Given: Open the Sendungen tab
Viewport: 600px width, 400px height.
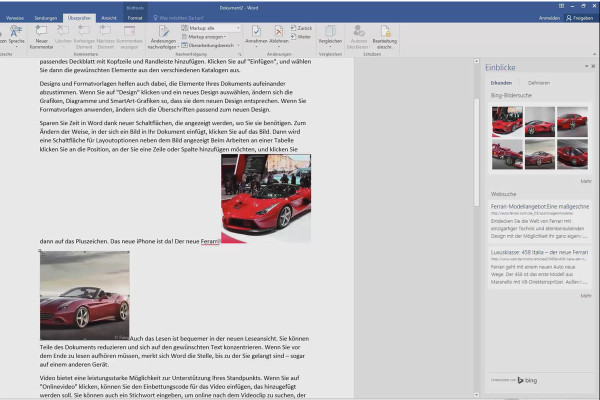Looking at the screenshot, I should pos(46,18).
